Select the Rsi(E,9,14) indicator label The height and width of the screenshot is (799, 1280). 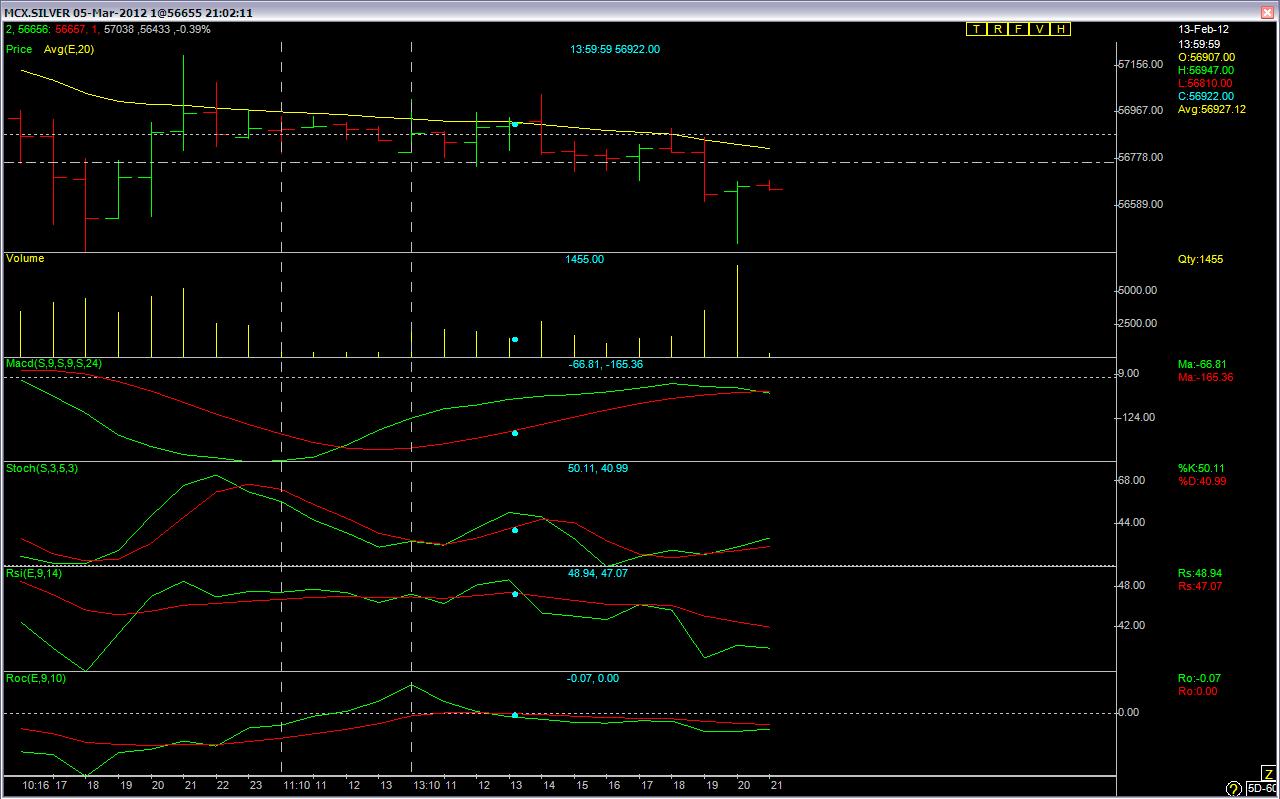tap(35, 572)
